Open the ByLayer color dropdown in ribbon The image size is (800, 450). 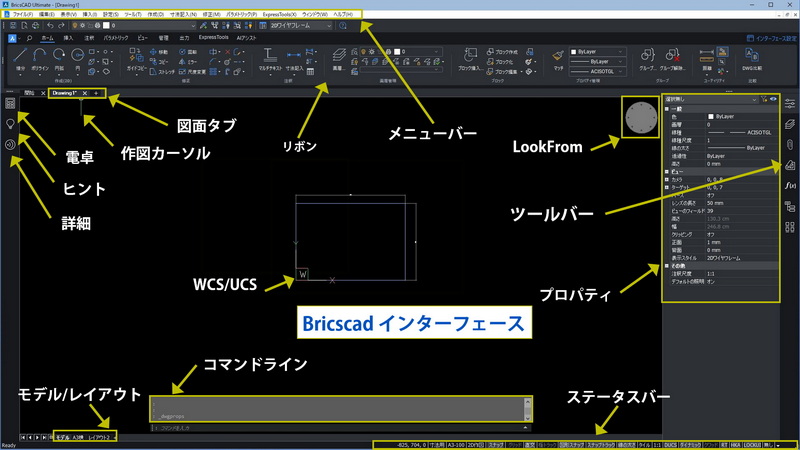(x=596, y=52)
